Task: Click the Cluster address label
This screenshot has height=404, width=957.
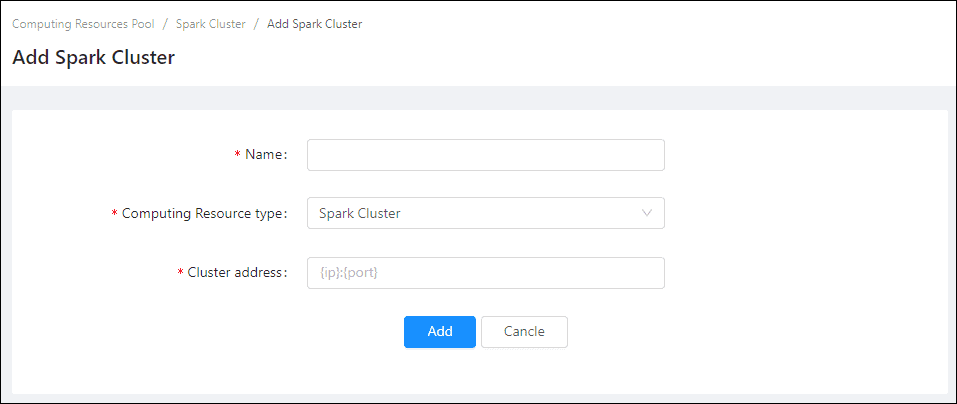Action: (237, 273)
